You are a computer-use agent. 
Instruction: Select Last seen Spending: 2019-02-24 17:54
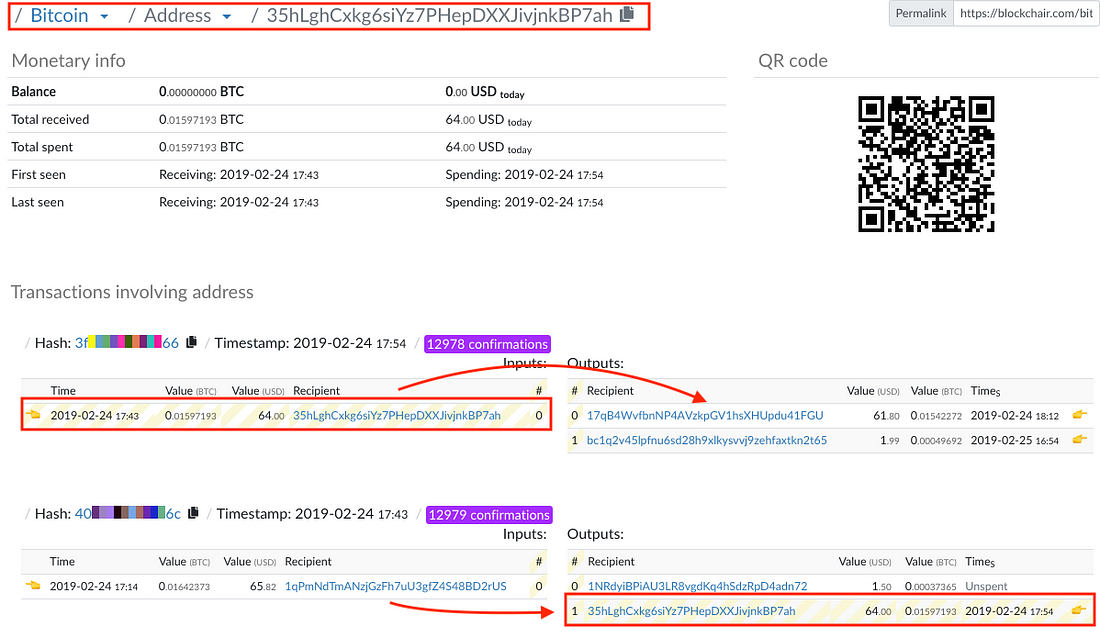point(524,202)
